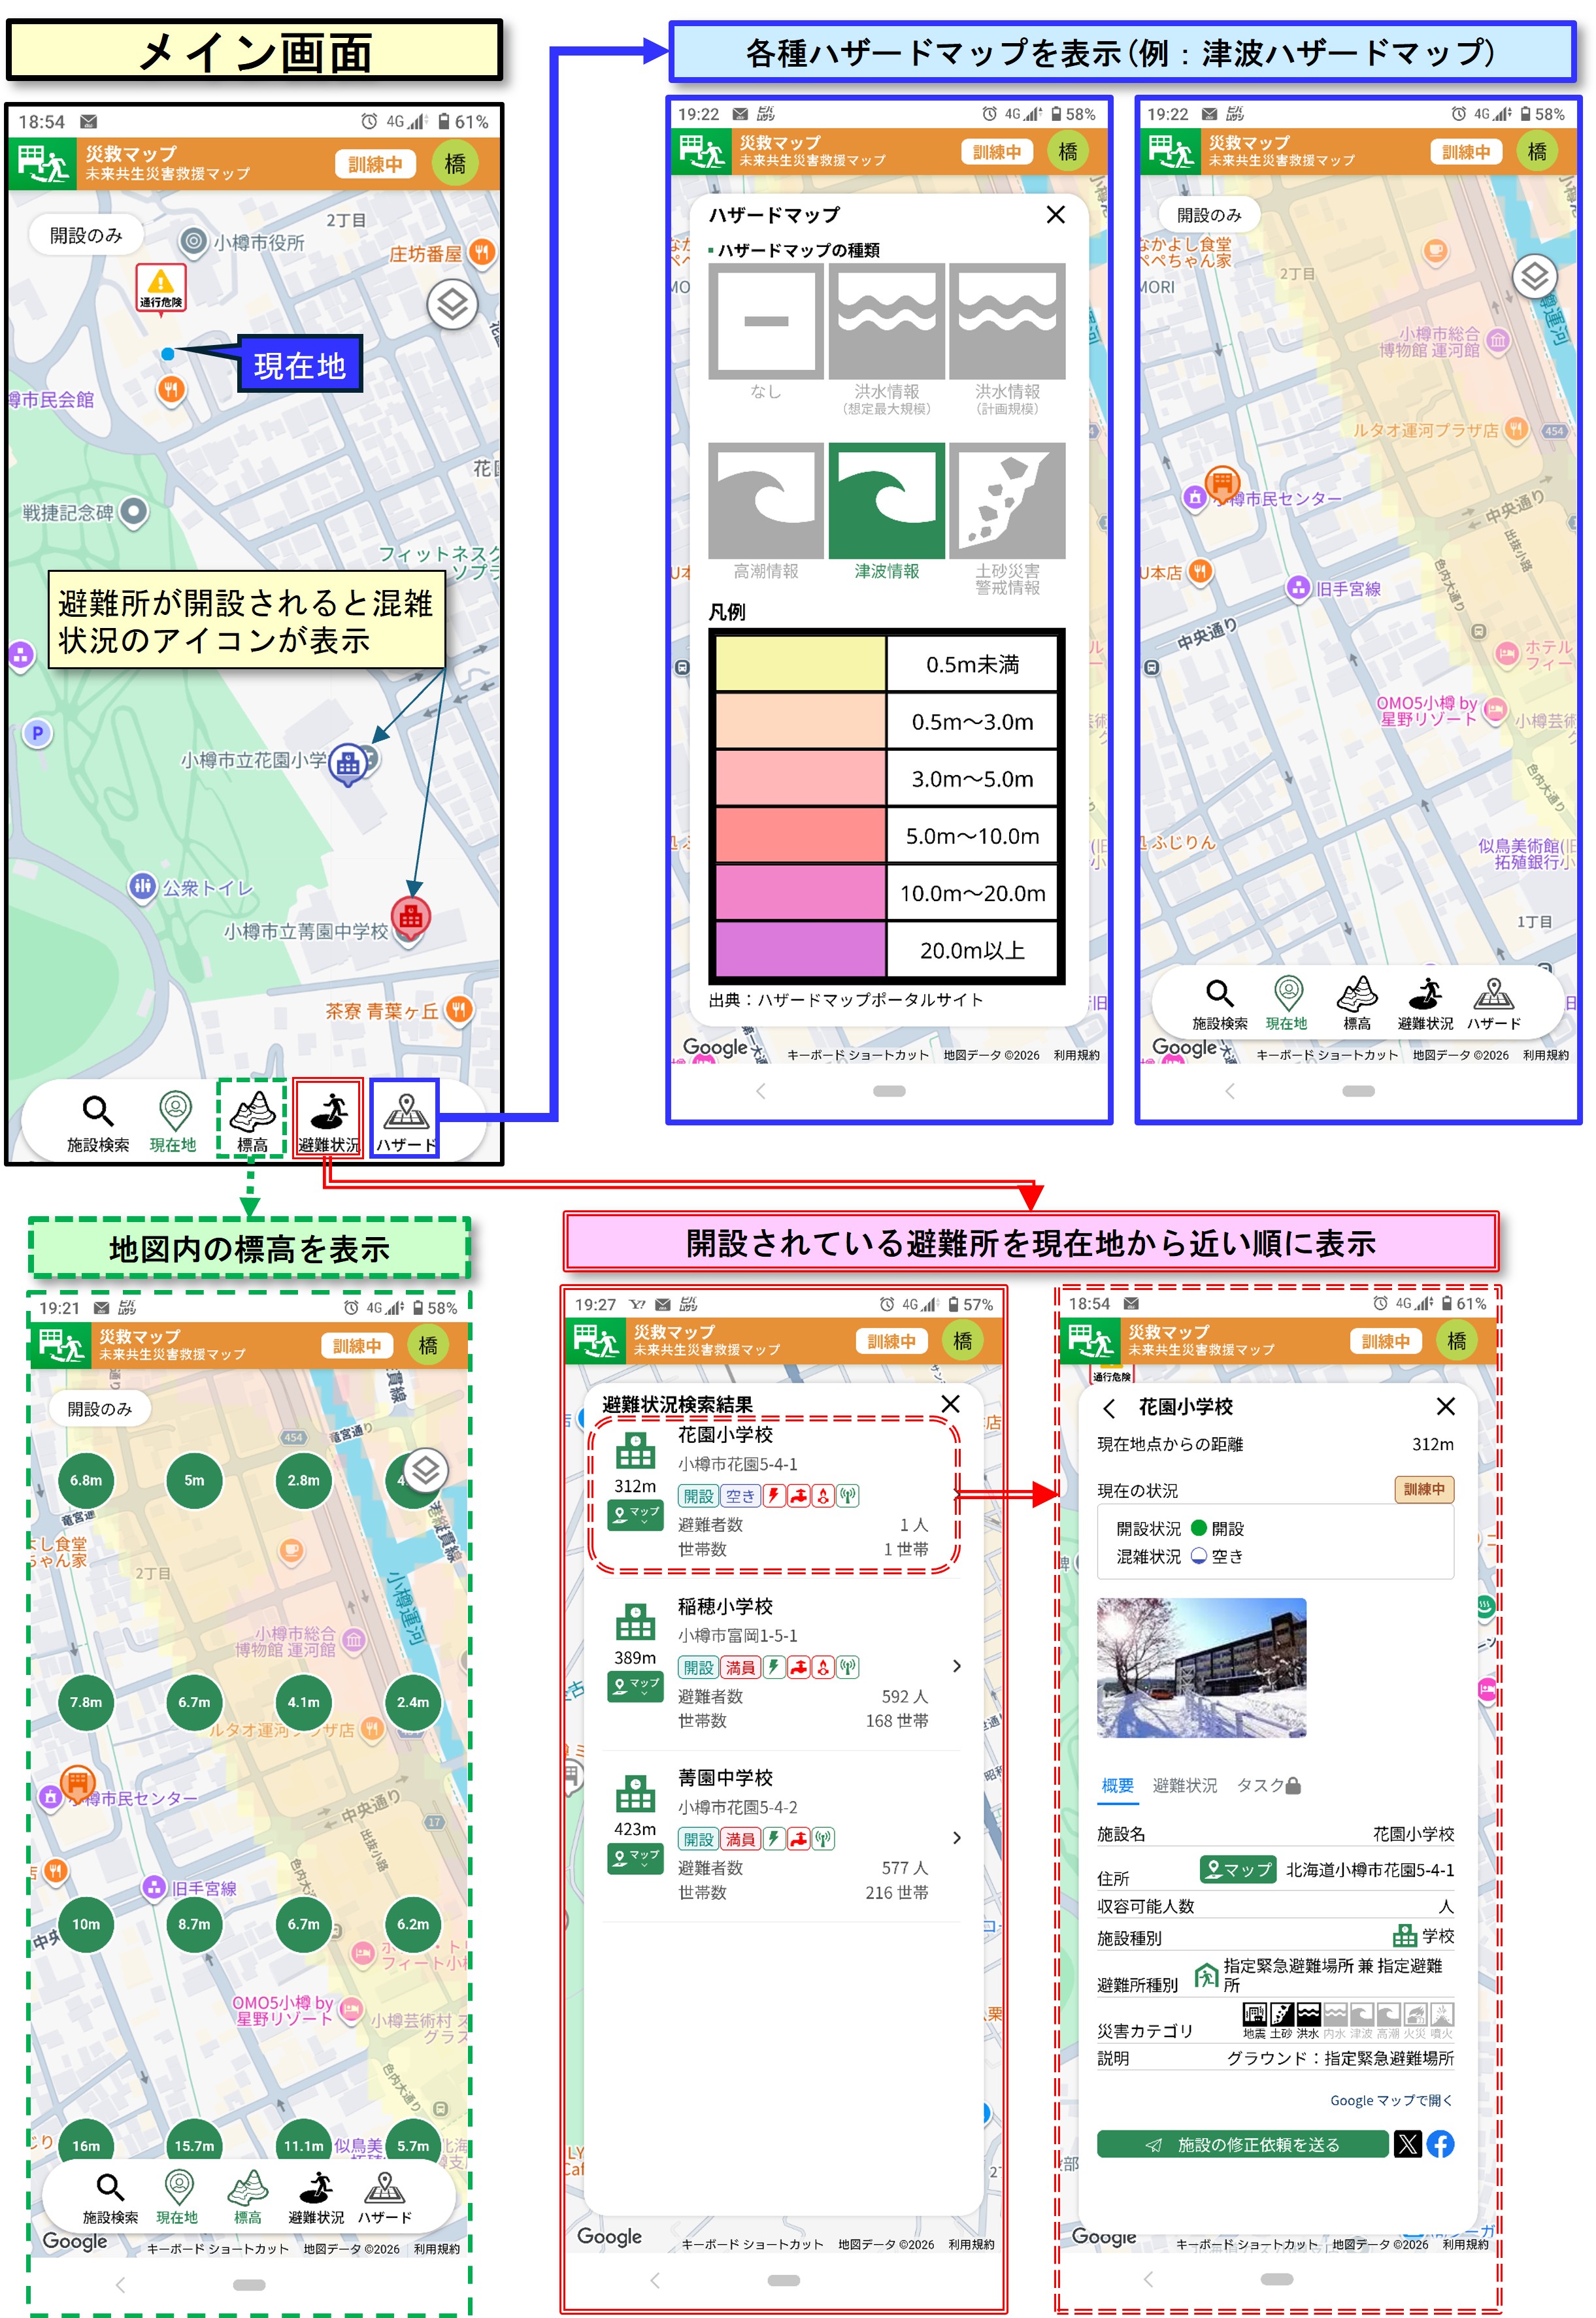Click the 20.0m以上 purple legend swatch
The width and height of the screenshot is (1596, 2318).
pos(800,949)
